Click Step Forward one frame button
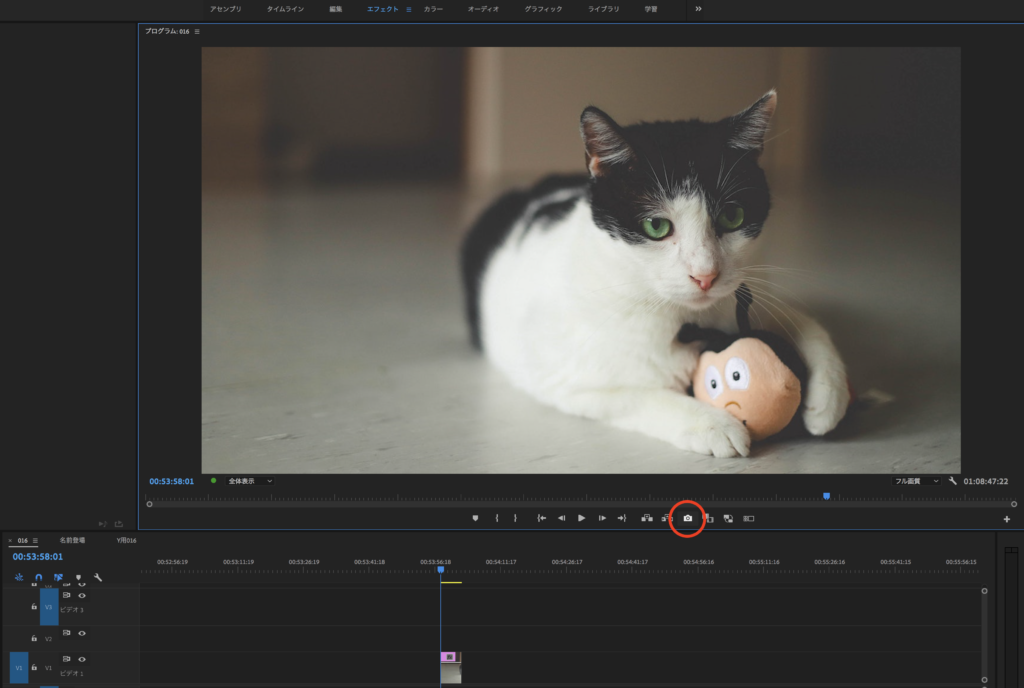The width and height of the screenshot is (1024, 688). (x=602, y=518)
